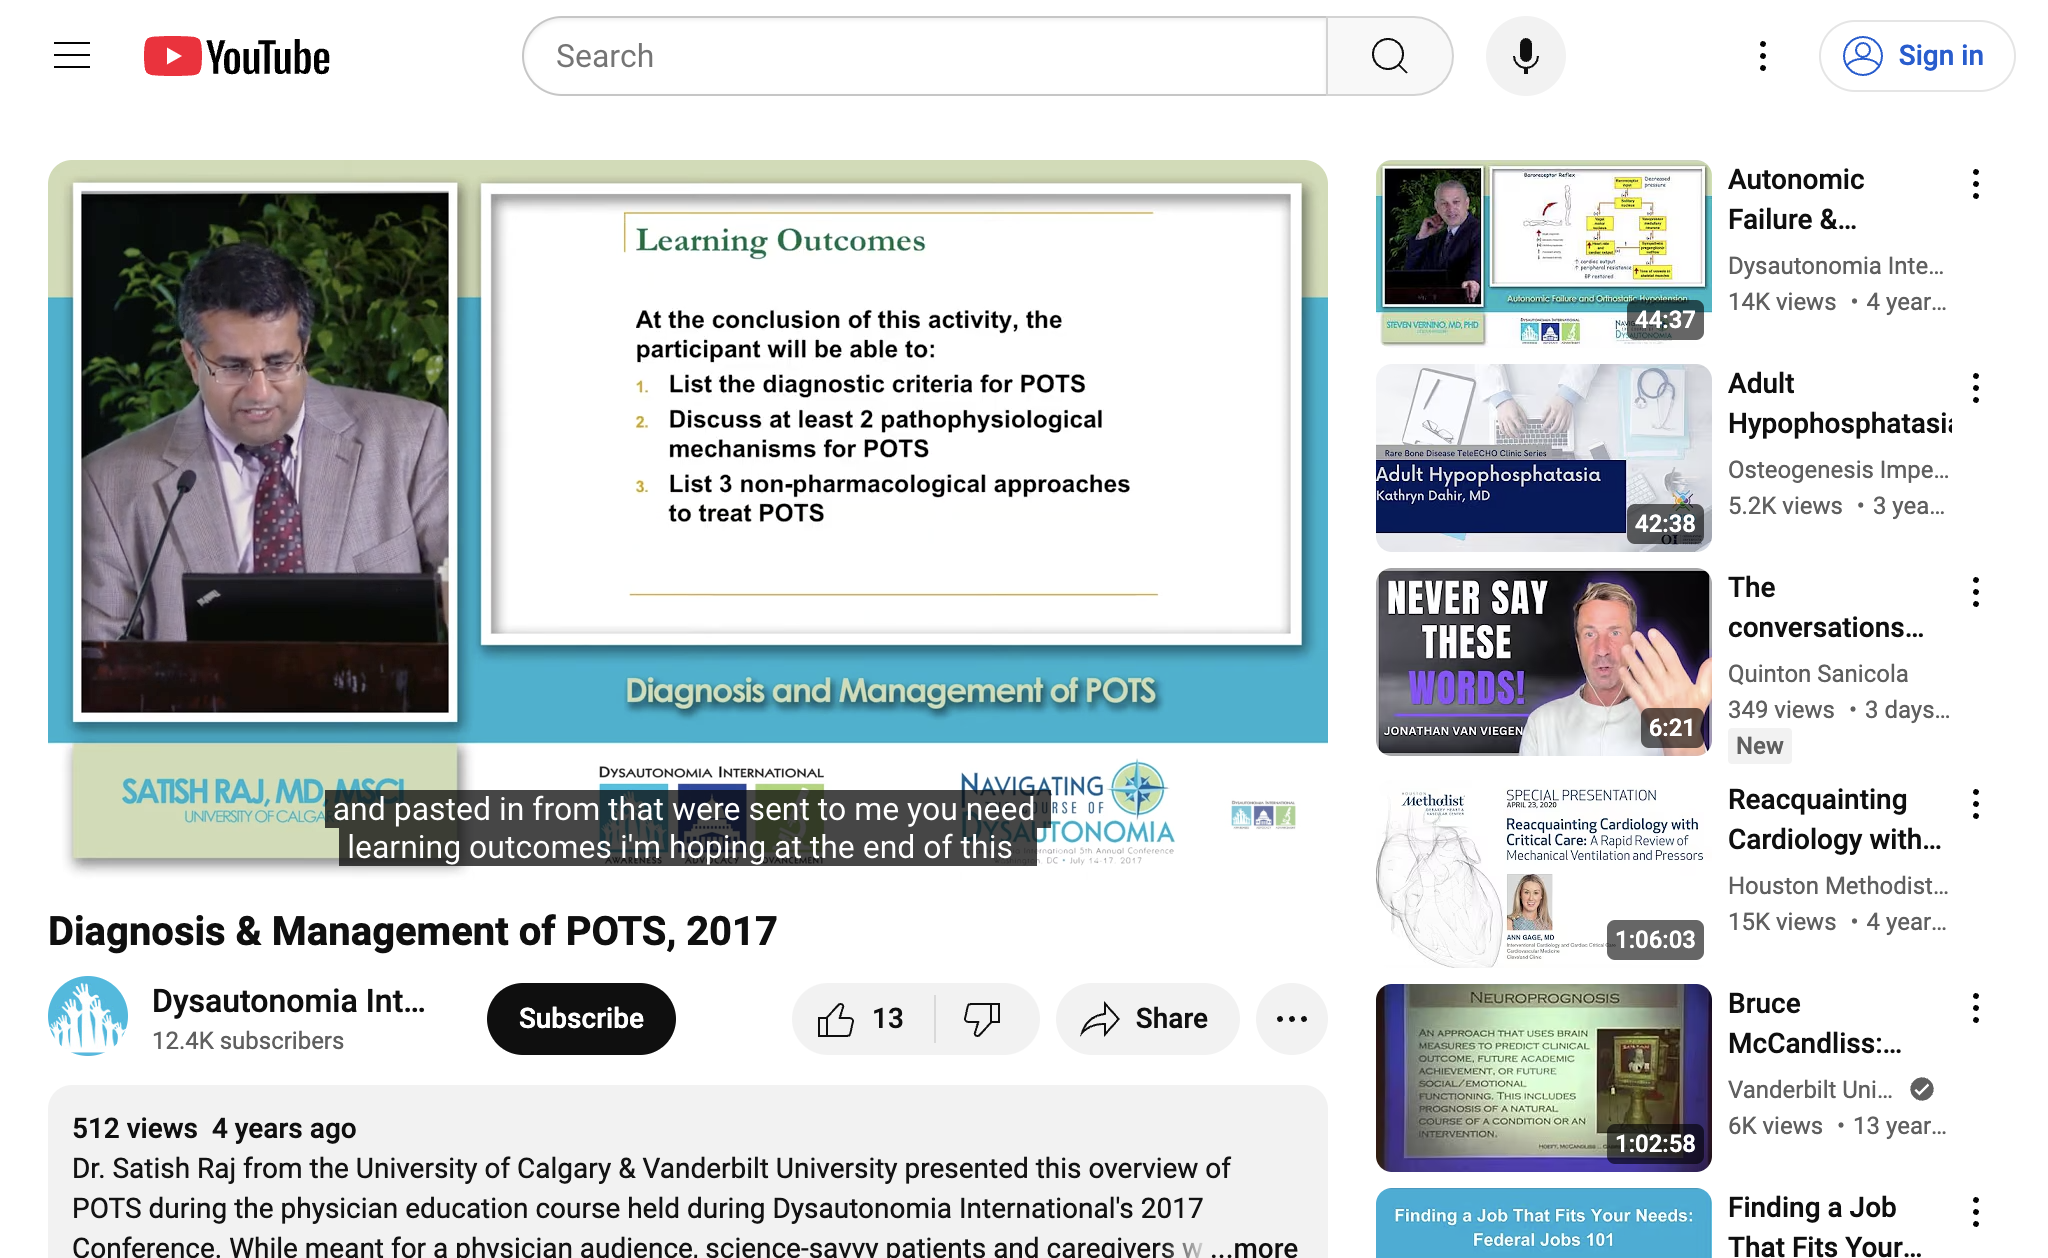
Task: Expand description with ...more
Action: click(1255, 1246)
